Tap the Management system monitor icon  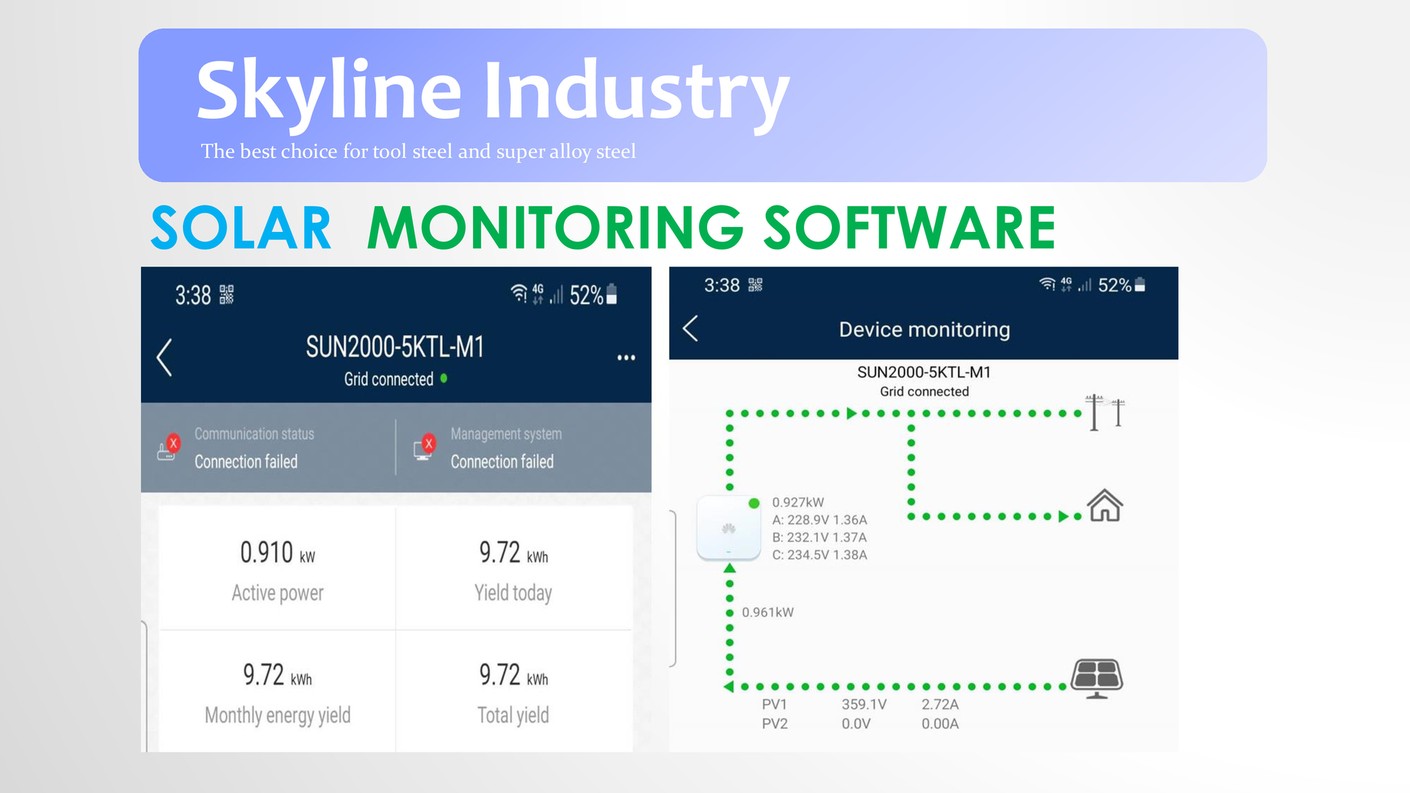[x=425, y=447]
